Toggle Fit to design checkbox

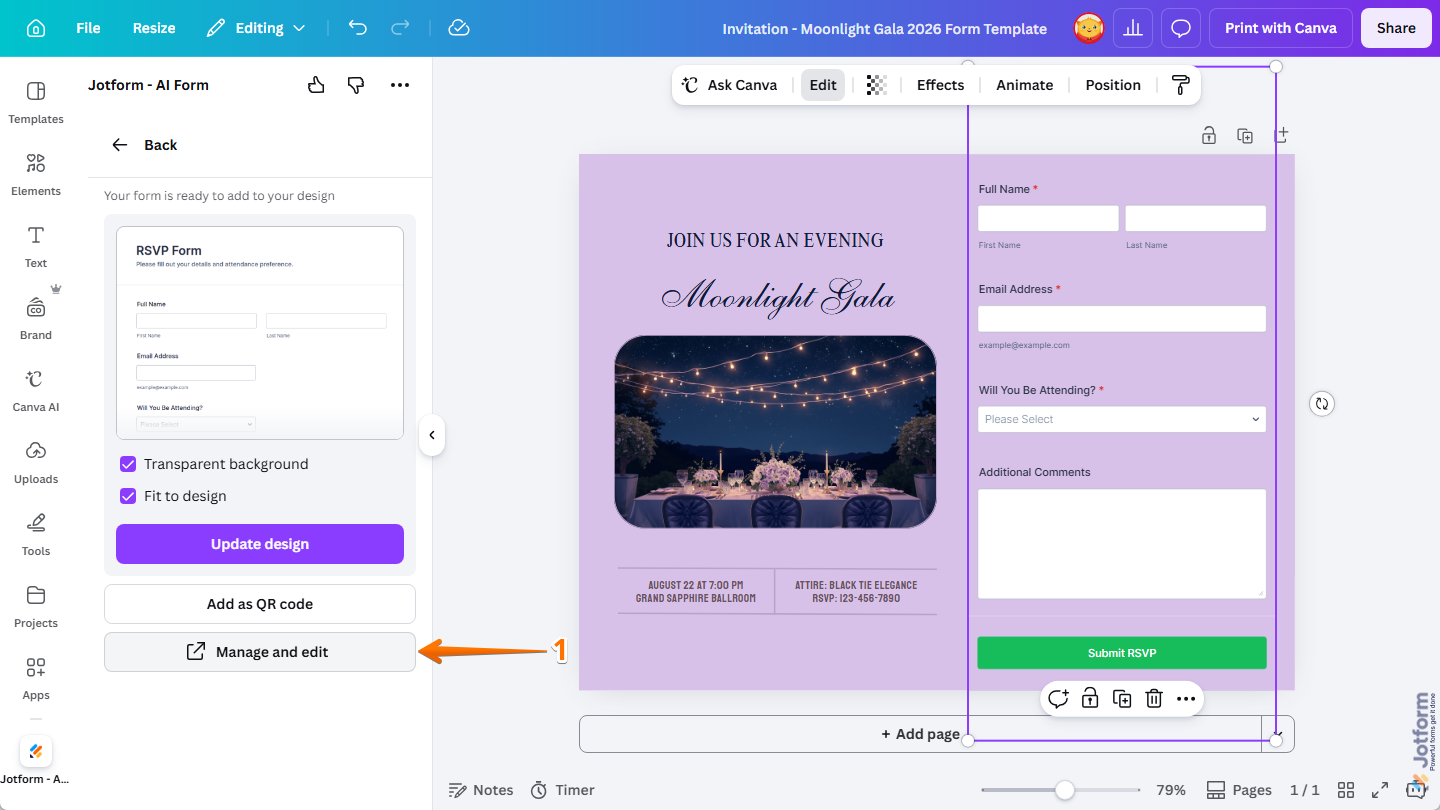click(x=128, y=496)
